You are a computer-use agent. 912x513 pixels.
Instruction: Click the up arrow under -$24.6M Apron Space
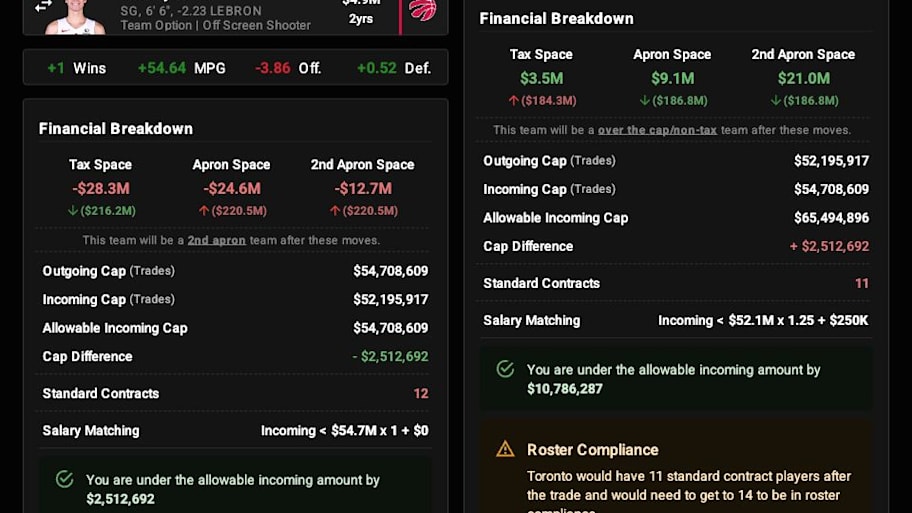[x=204, y=211]
